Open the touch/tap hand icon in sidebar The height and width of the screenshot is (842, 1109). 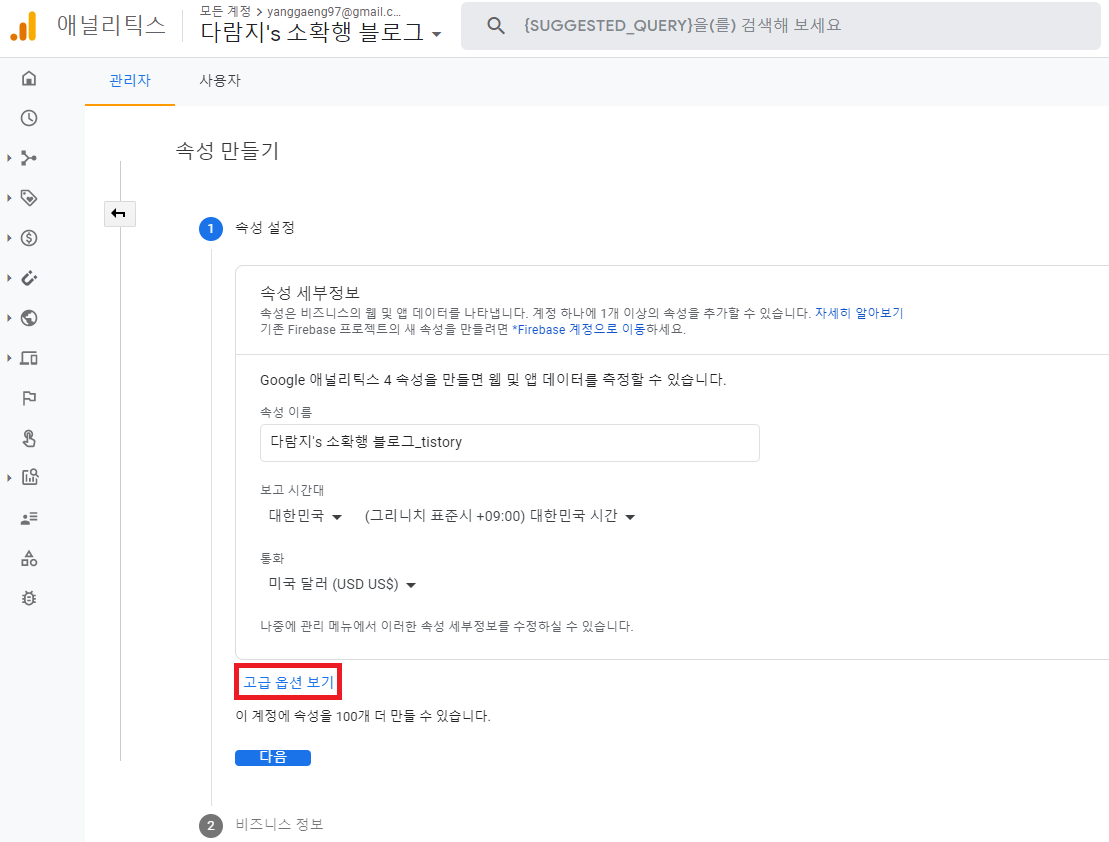click(29, 439)
